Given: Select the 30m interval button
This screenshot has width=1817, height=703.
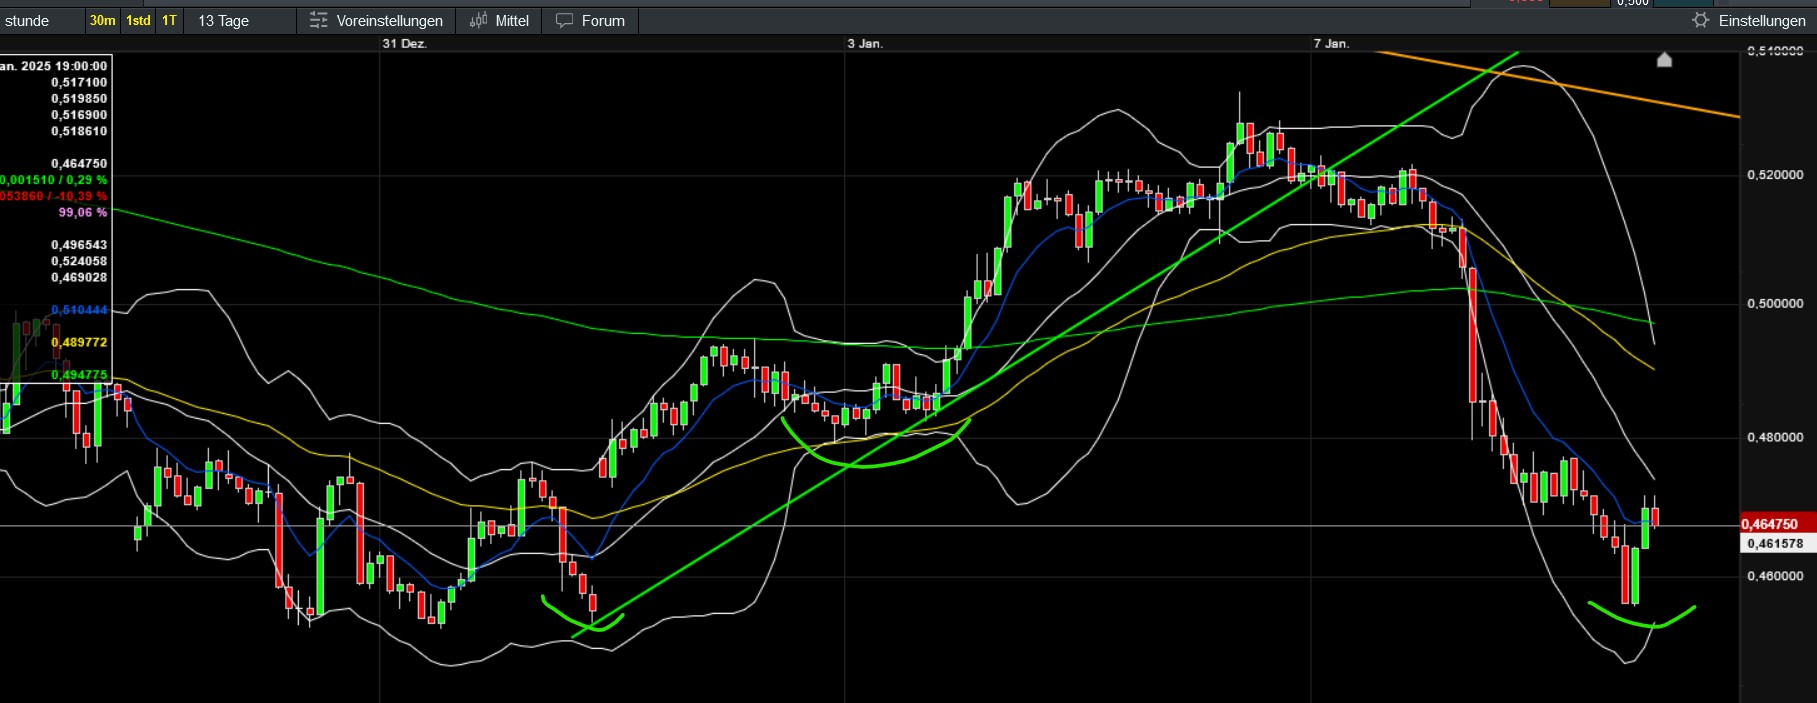Looking at the screenshot, I should 103,20.
